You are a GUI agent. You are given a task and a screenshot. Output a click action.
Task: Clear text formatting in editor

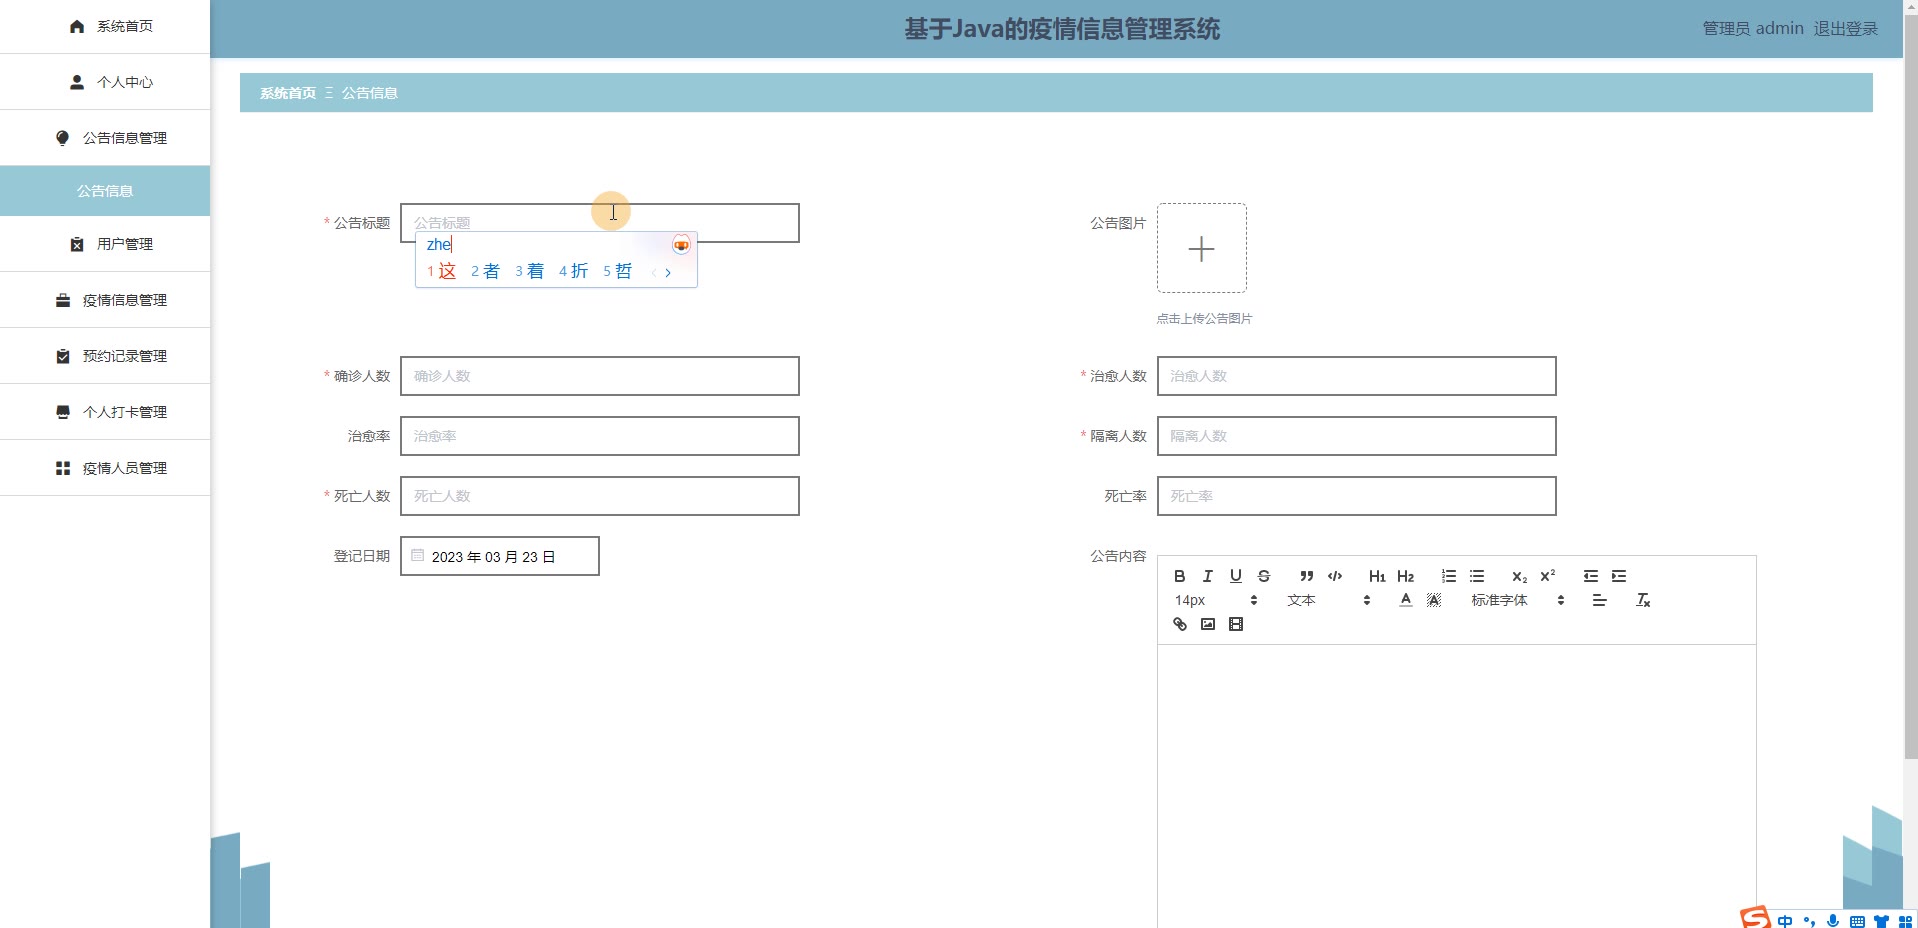click(x=1642, y=600)
